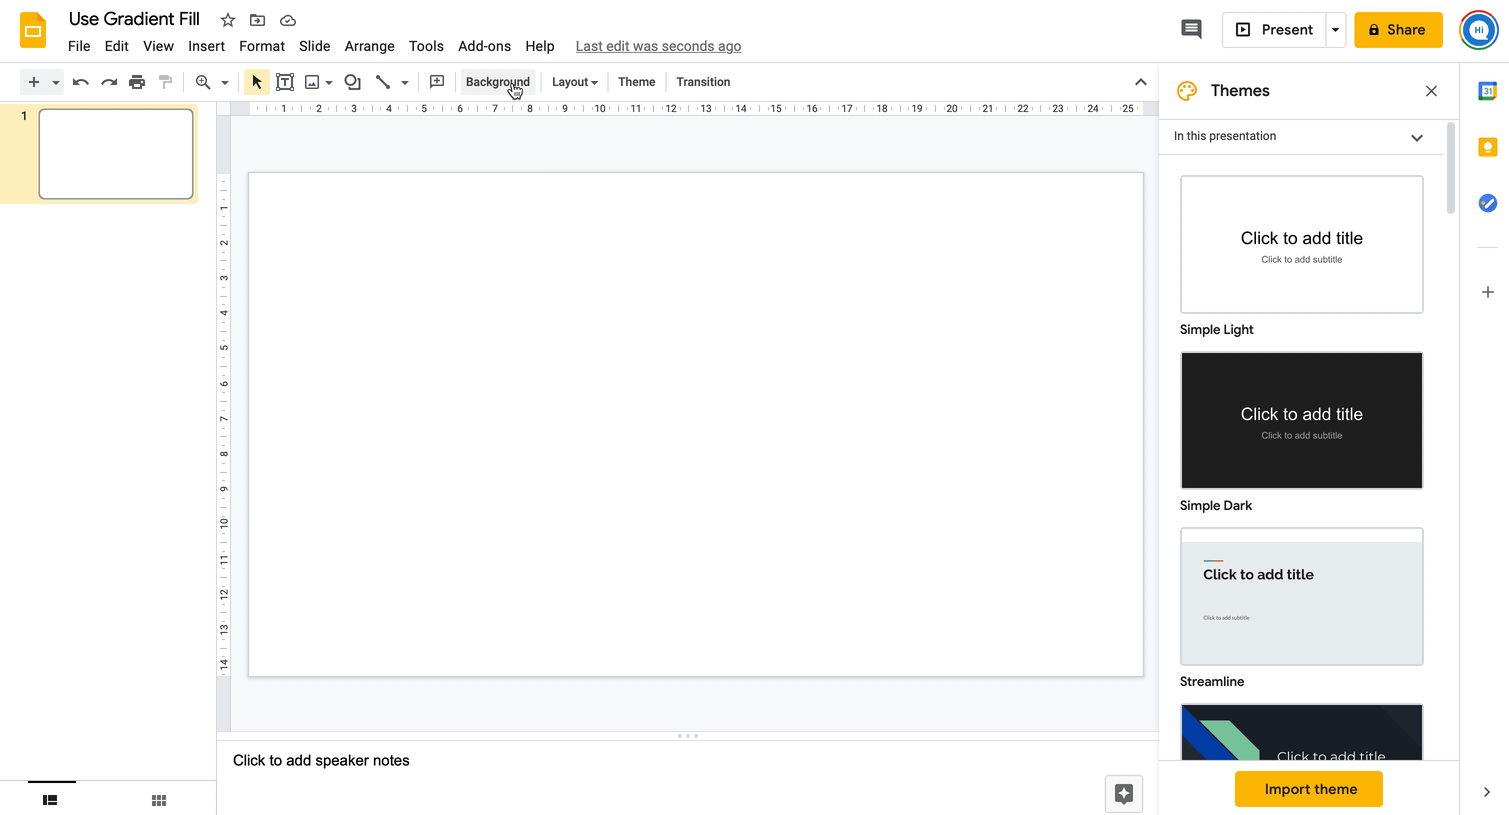This screenshot has height=815, width=1509.
Task: Insert a Text box
Action: coord(285,82)
